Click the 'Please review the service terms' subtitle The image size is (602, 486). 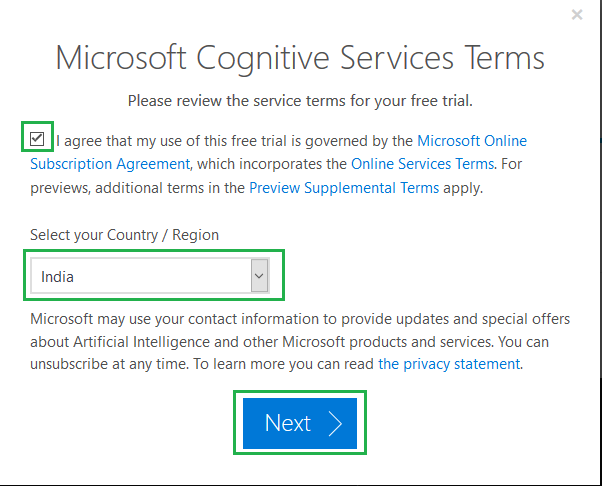pos(300,101)
